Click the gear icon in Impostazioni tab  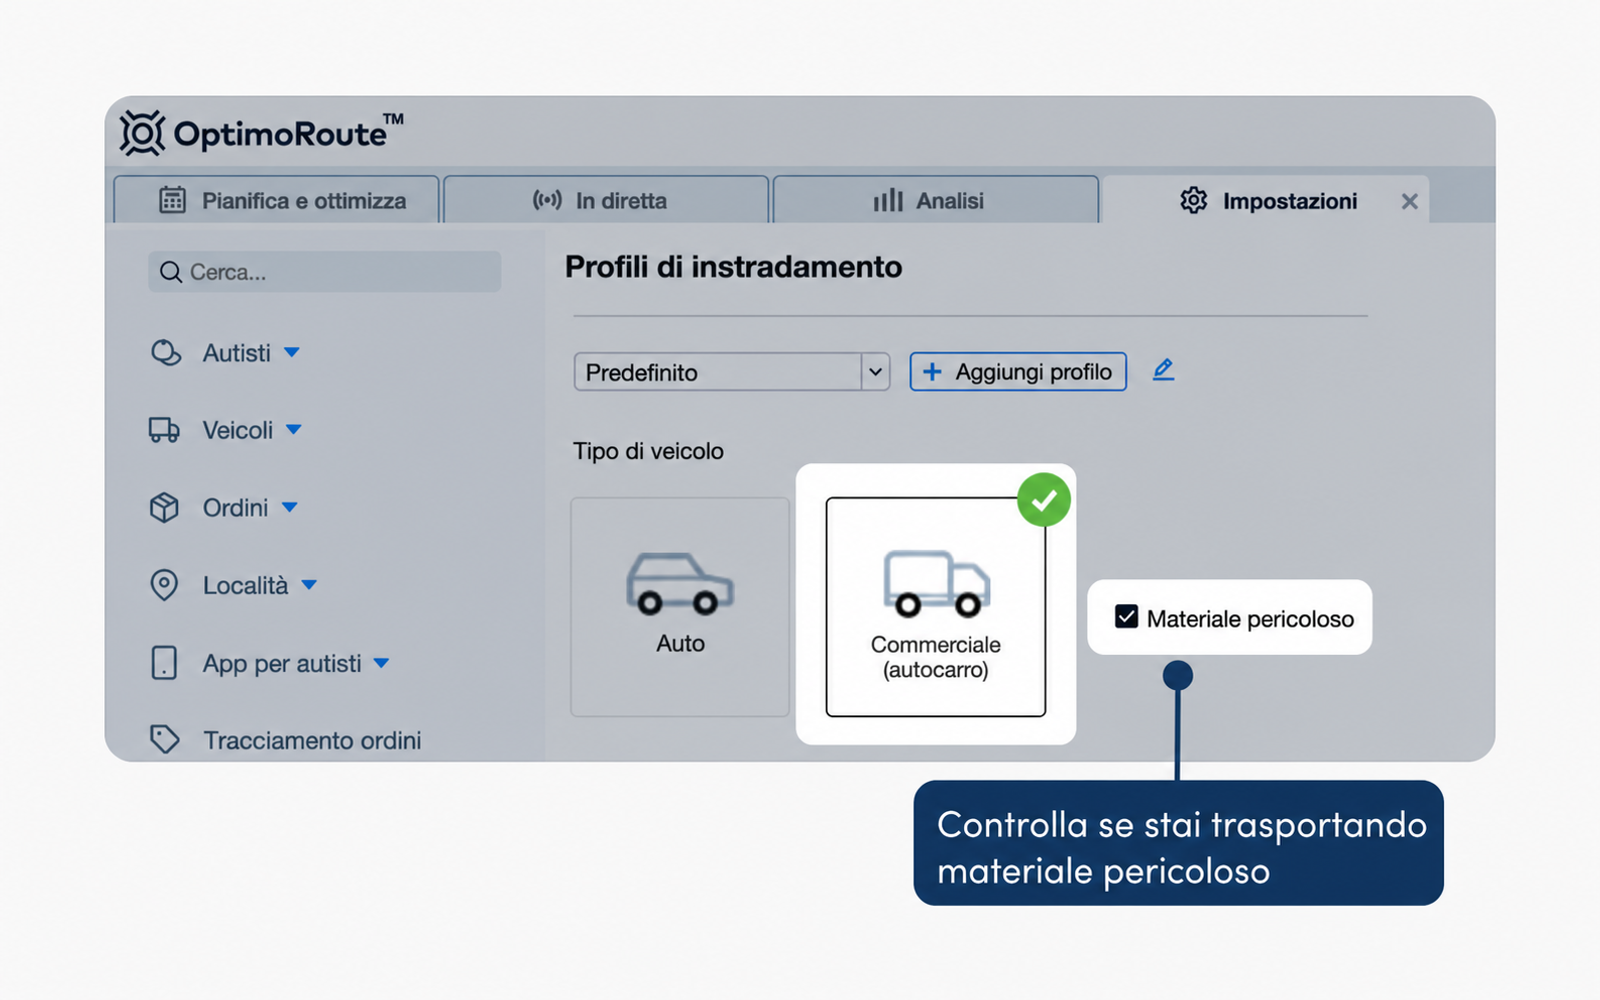pyautogui.click(x=1194, y=200)
